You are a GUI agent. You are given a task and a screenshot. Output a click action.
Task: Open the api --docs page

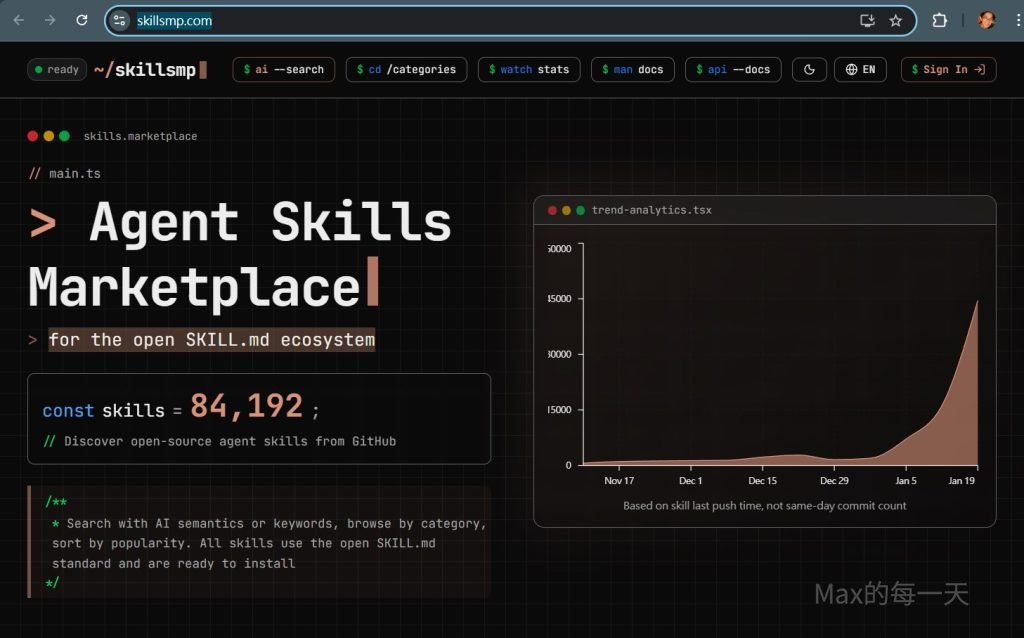click(733, 69)
